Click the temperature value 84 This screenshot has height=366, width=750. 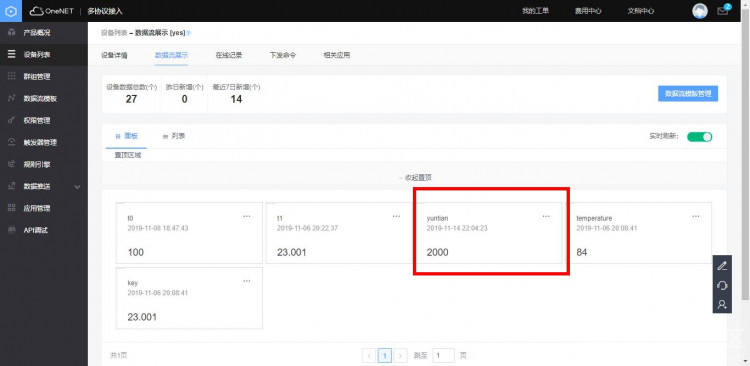pos(582,252)
